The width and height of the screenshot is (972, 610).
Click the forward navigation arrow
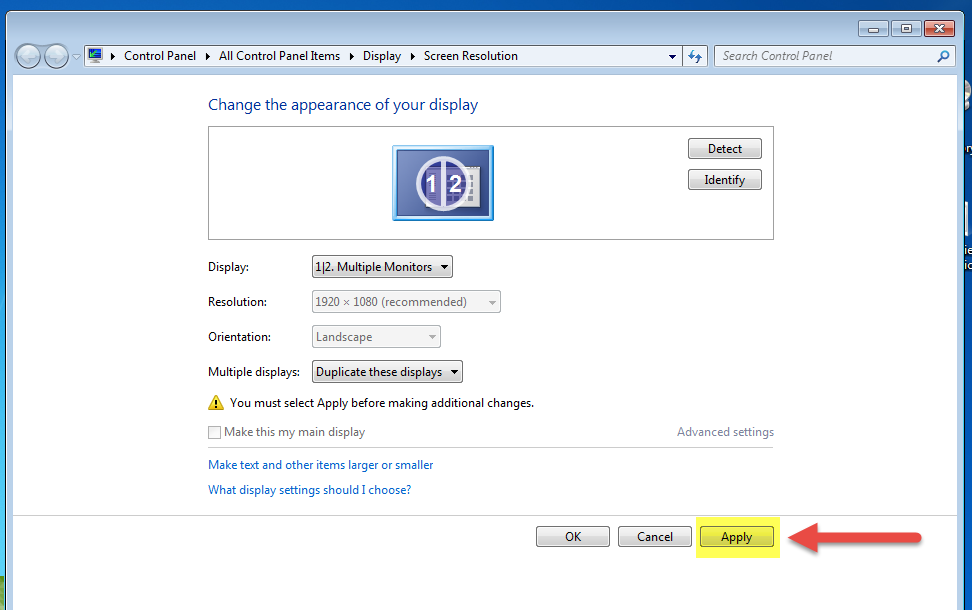tap(56, 56)
